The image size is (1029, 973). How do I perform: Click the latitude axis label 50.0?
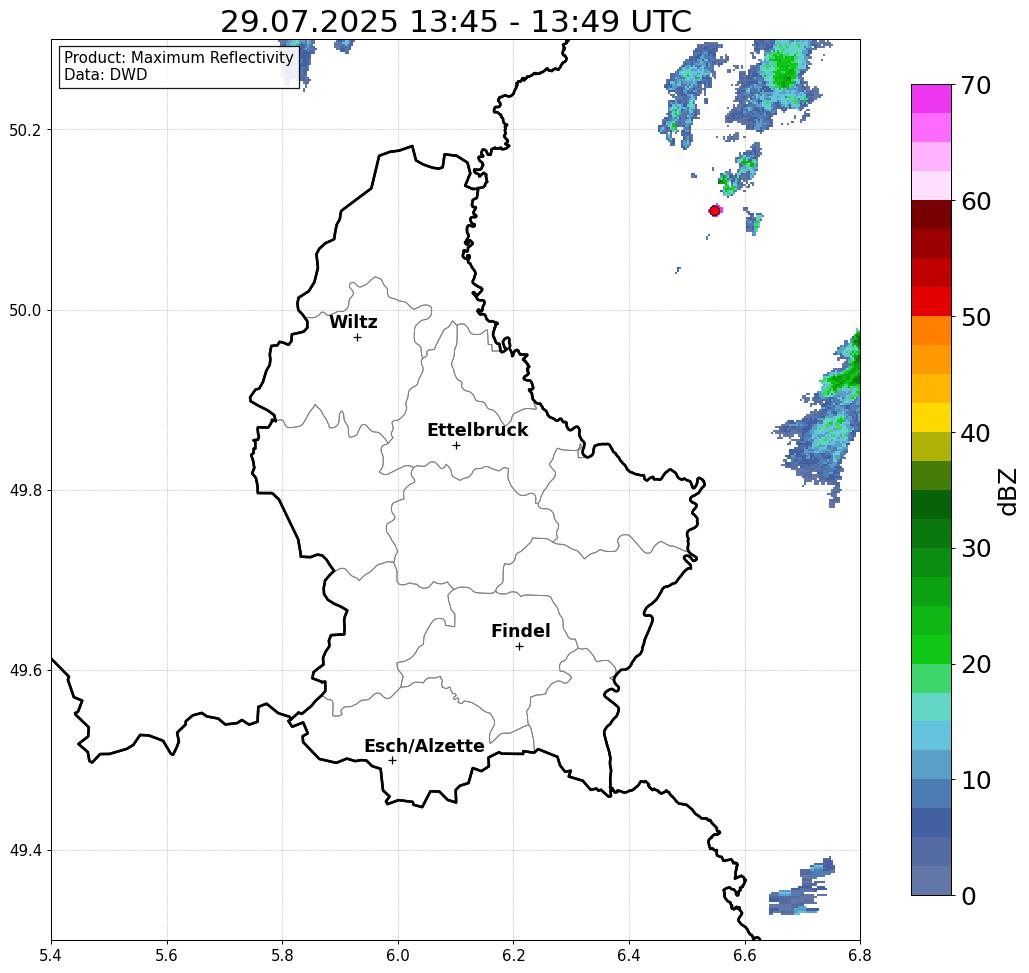(24, 310)
